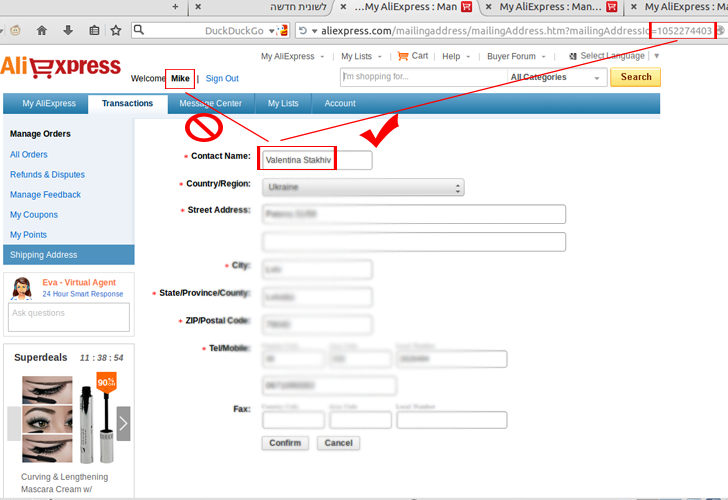728x500 pixels.
Task: Click Sign Out link
Action: tap(222, 78)
